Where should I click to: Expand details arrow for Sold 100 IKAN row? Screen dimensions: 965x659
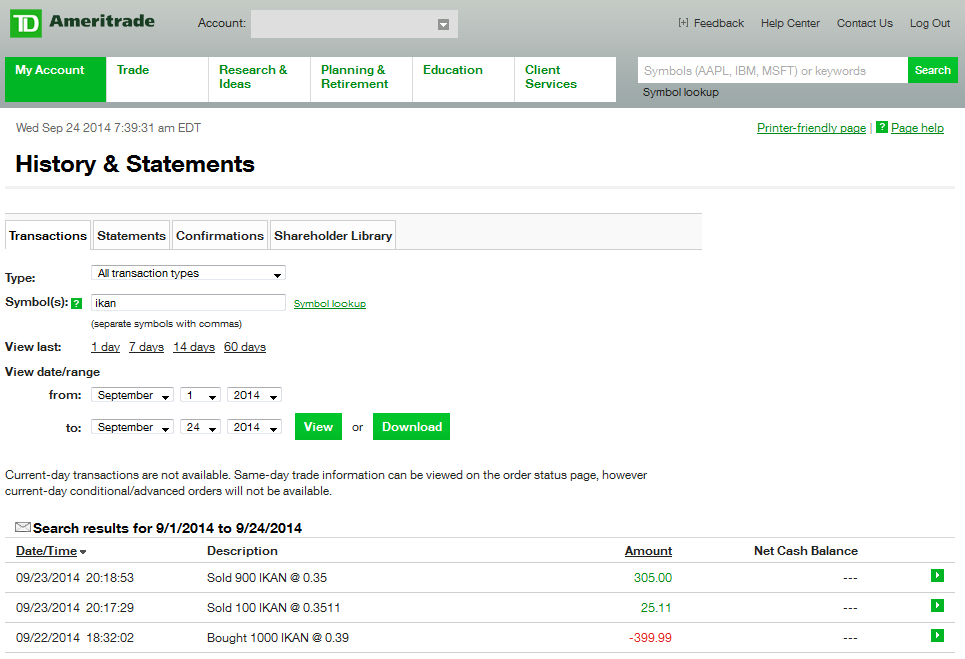pyautogui.click(x=937, y=605)
